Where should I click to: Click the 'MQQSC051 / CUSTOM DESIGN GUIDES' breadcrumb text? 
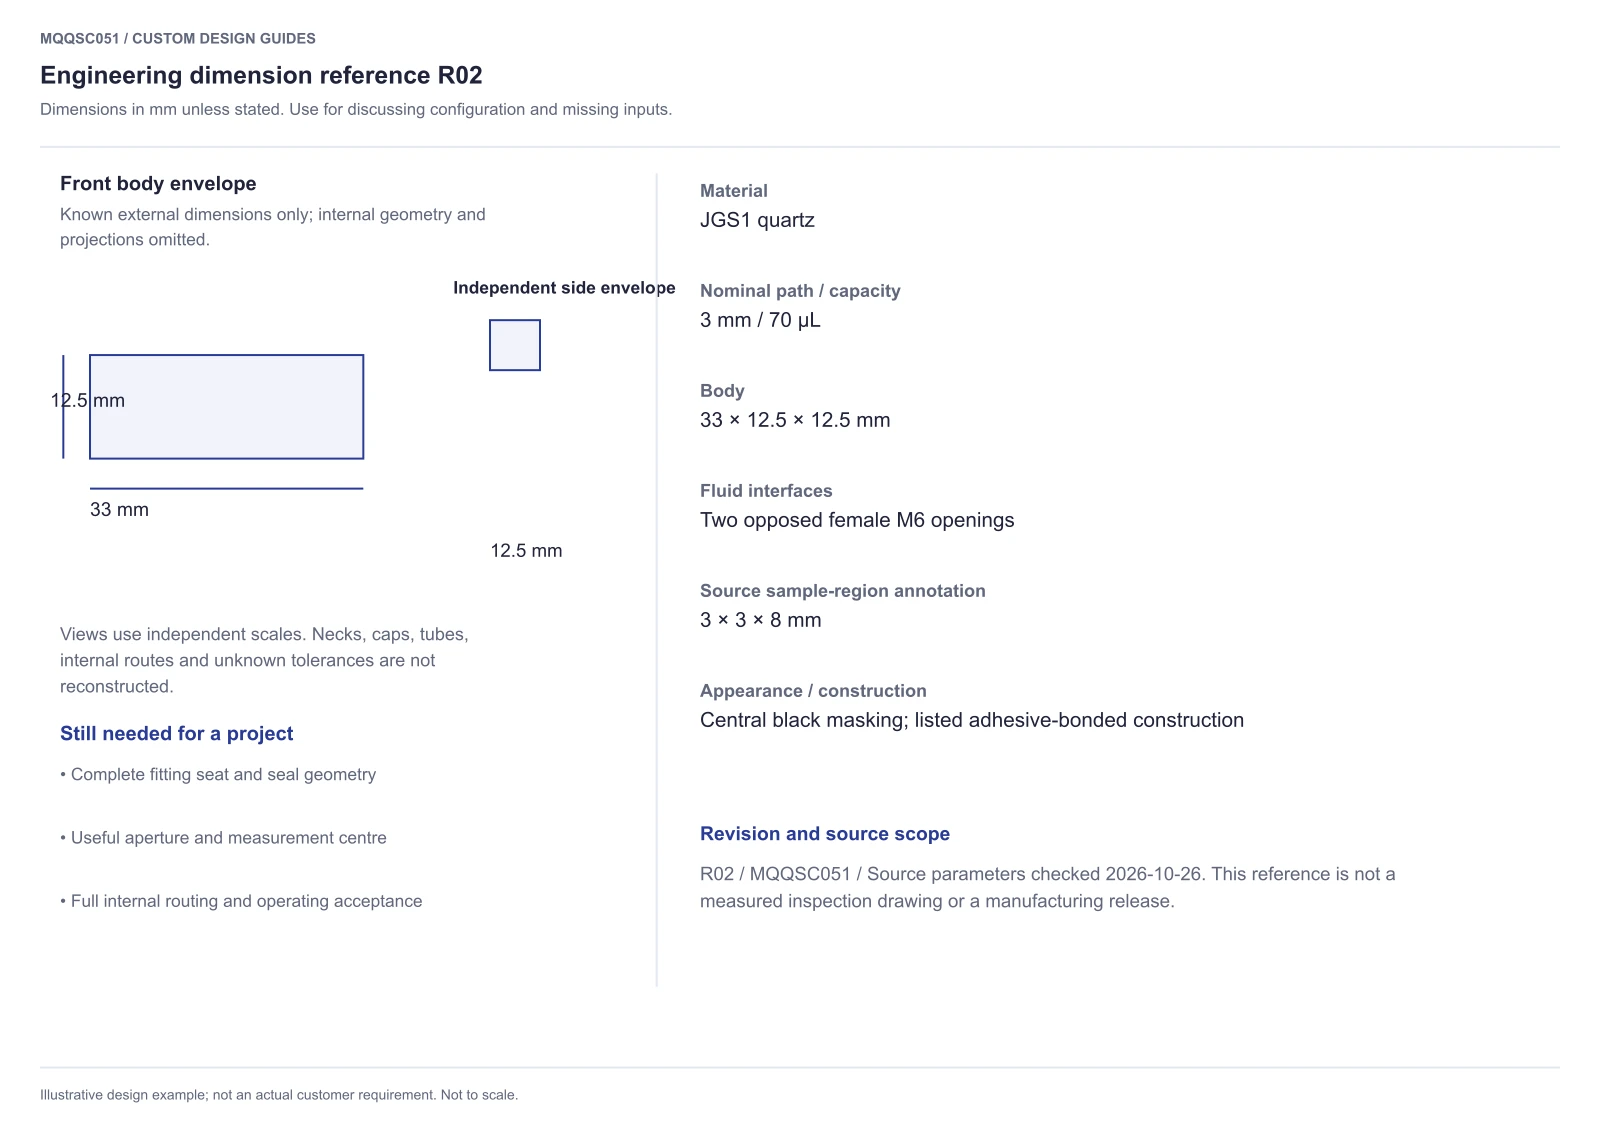tap(178, 38)
